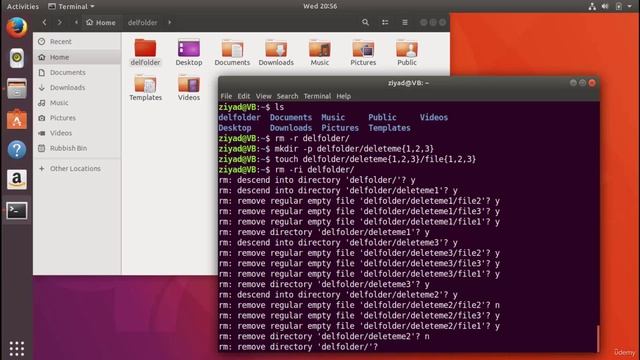
Task: Select Pictures in the Files sidebar
Action: click(x=77, y=118)
